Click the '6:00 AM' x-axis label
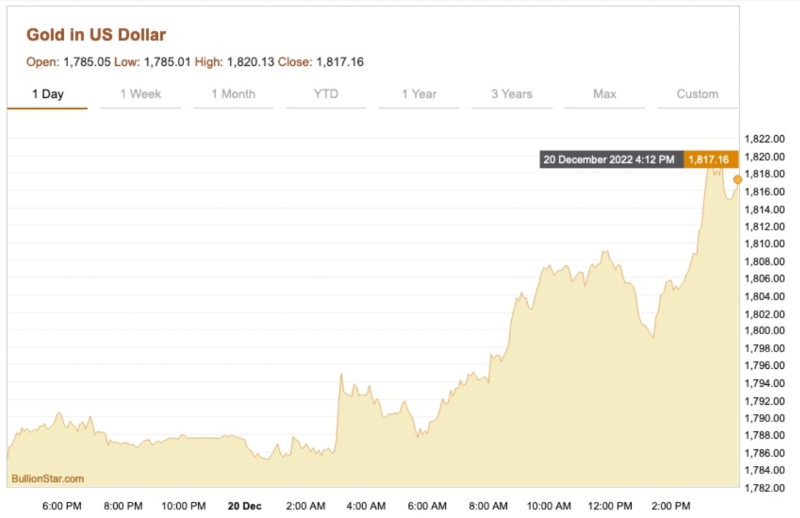 (x=427, y=506)
